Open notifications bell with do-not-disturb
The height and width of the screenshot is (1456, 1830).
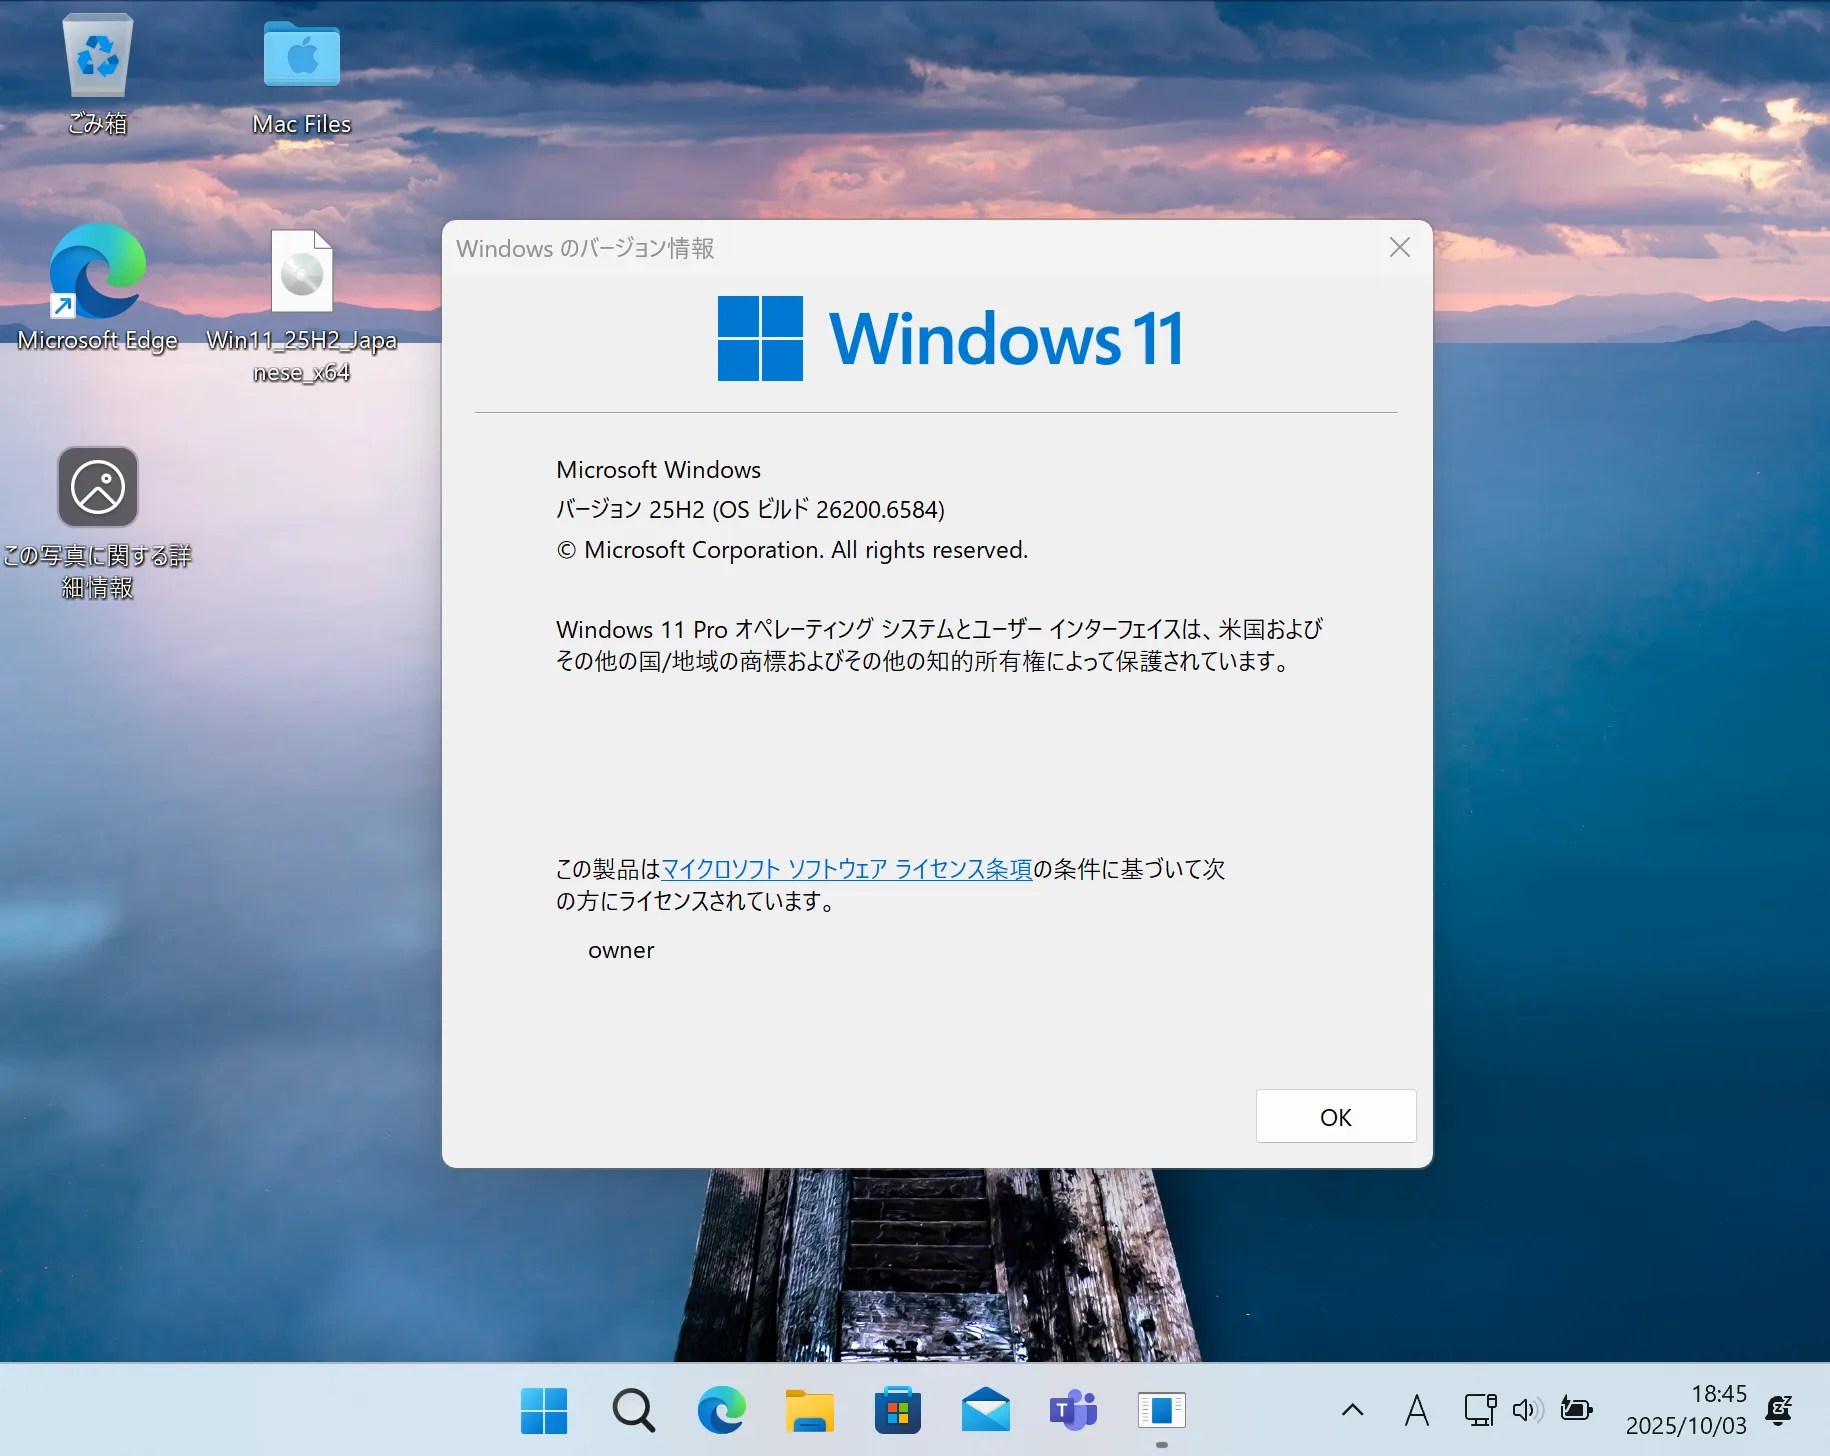pos(1779,1410)
